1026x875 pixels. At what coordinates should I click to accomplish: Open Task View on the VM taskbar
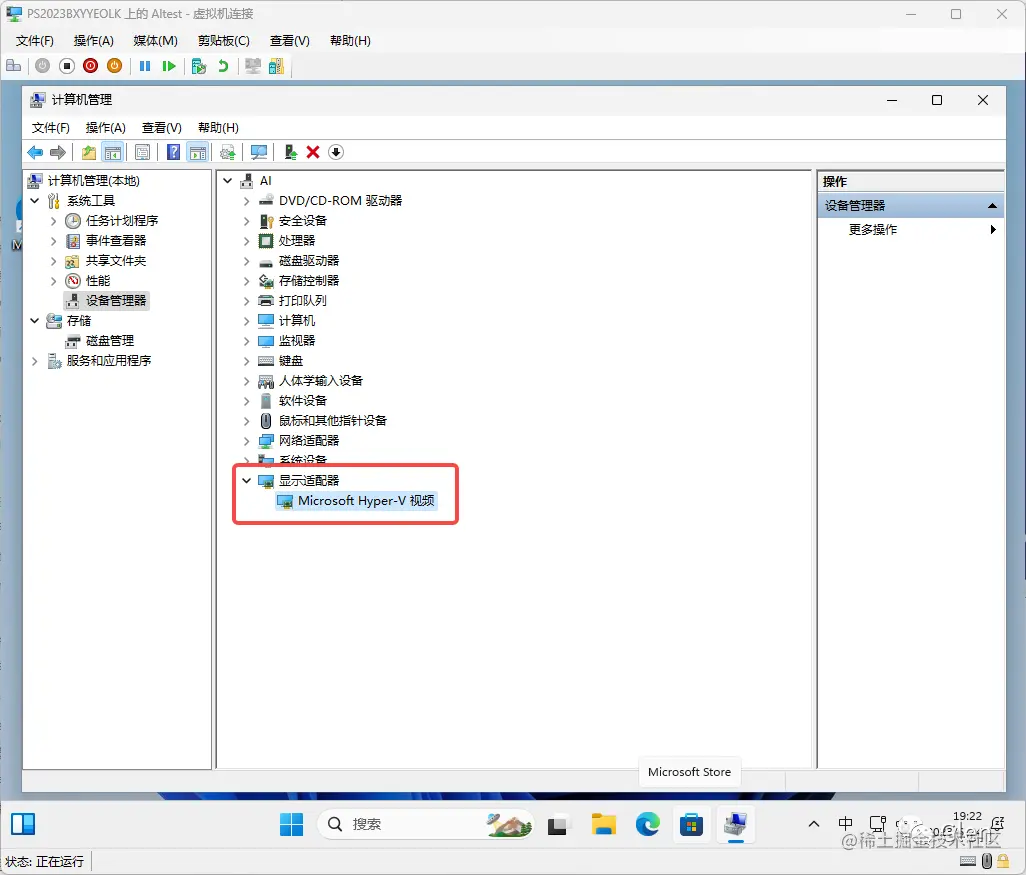[557, 825]
